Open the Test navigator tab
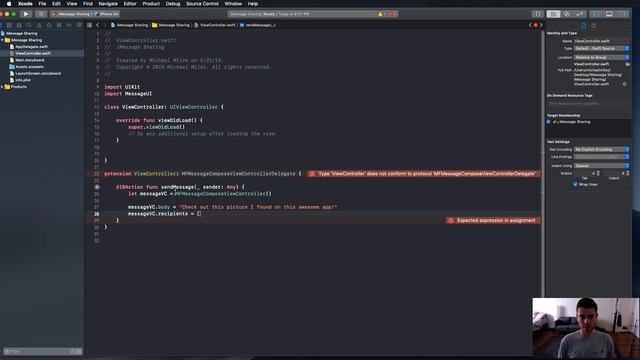Image resolution: width=640 pixels, height=360 pixels. (x=49, y=25)
